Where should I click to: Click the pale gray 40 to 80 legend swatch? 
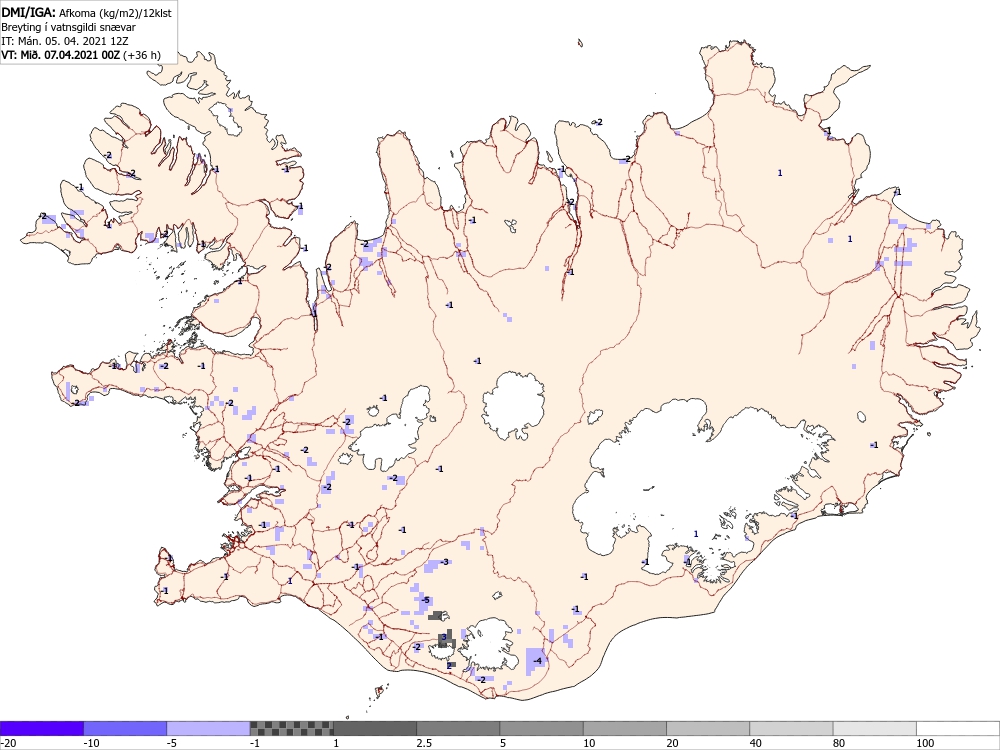[791, 728]
